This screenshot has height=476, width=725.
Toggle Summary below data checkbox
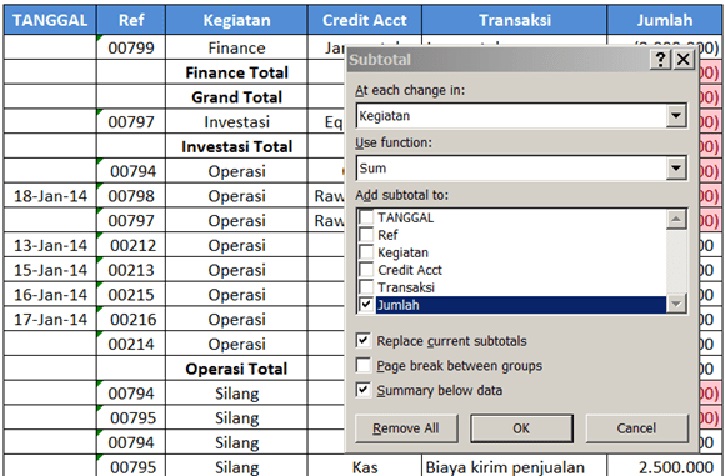(x=363, y=390)
